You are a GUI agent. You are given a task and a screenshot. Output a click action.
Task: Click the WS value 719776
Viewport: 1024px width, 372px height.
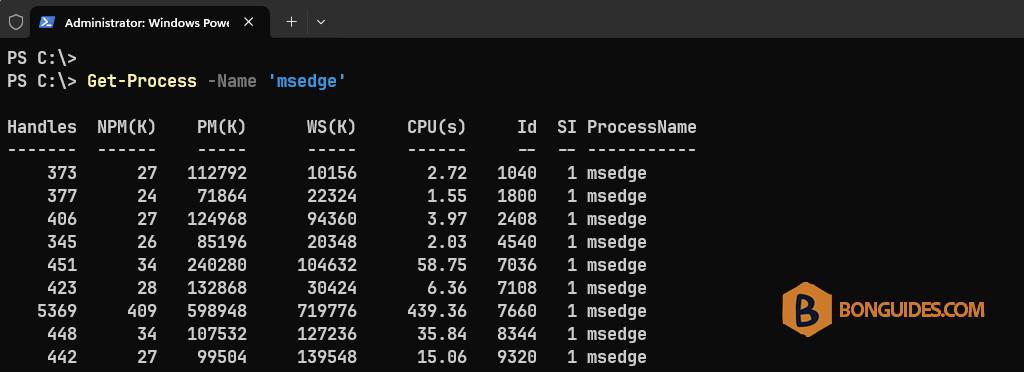(327, 311)
